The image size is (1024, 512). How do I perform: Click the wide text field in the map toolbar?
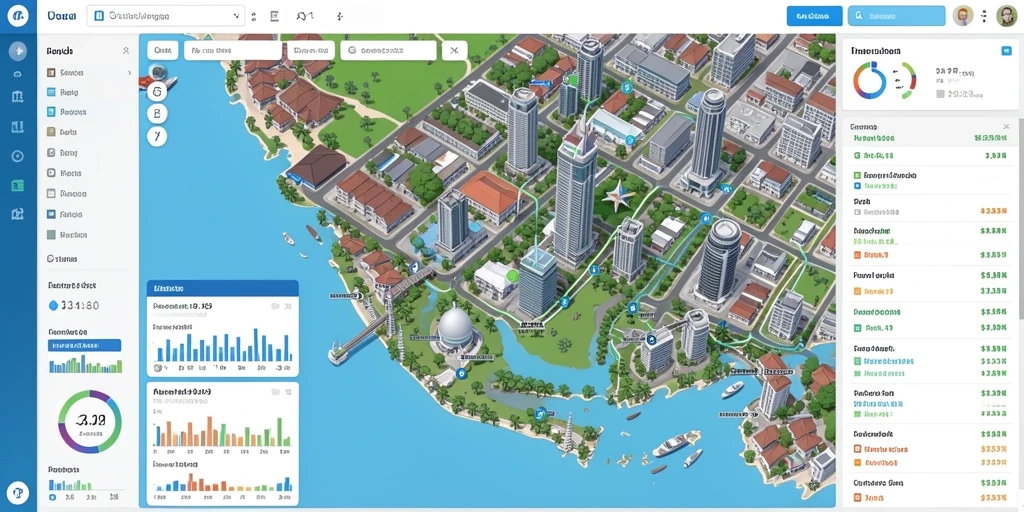233,50
